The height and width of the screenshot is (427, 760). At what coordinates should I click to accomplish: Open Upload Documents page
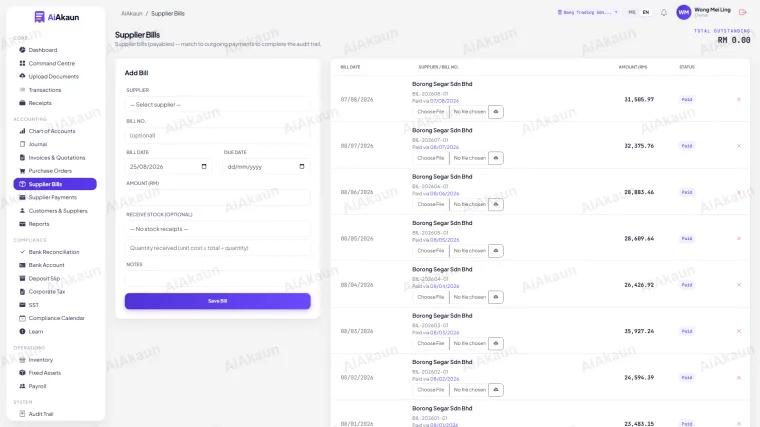[x=55, y=77]
